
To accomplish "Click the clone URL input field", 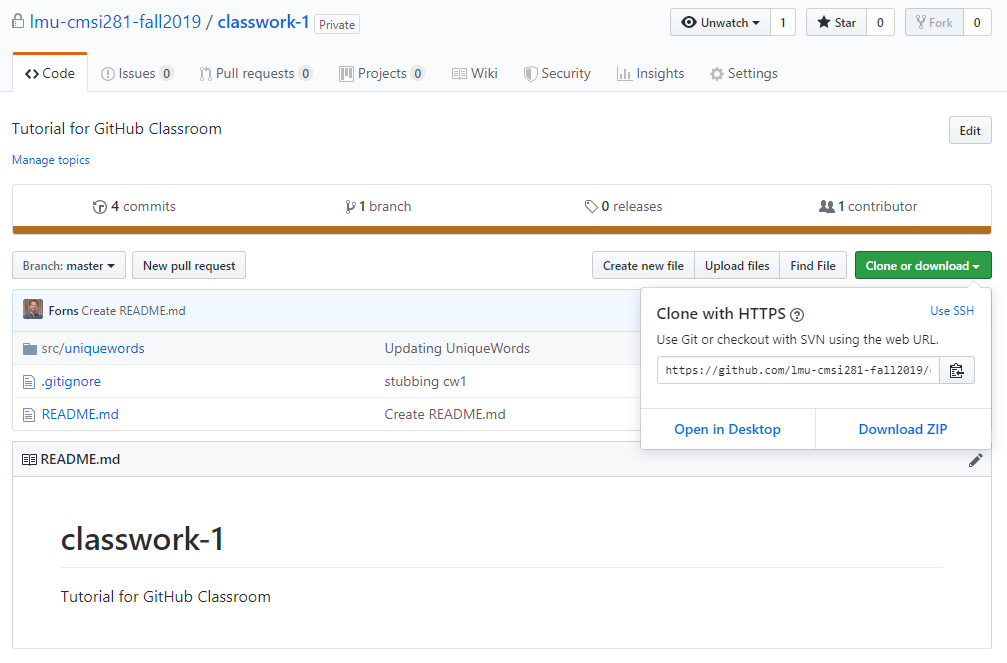I will click(798, 370).
